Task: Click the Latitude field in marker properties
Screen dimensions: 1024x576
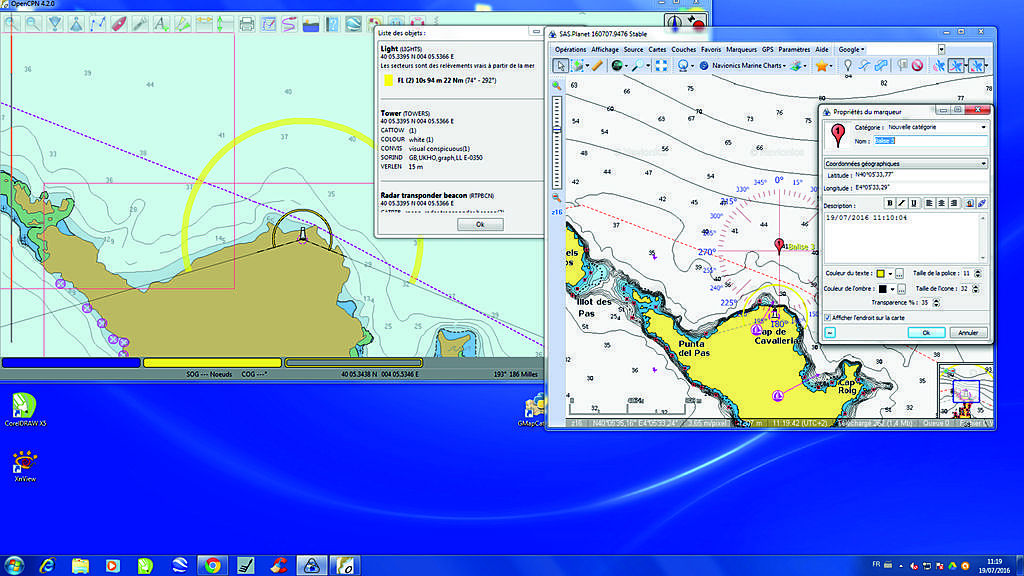Action: click(921, 175)
